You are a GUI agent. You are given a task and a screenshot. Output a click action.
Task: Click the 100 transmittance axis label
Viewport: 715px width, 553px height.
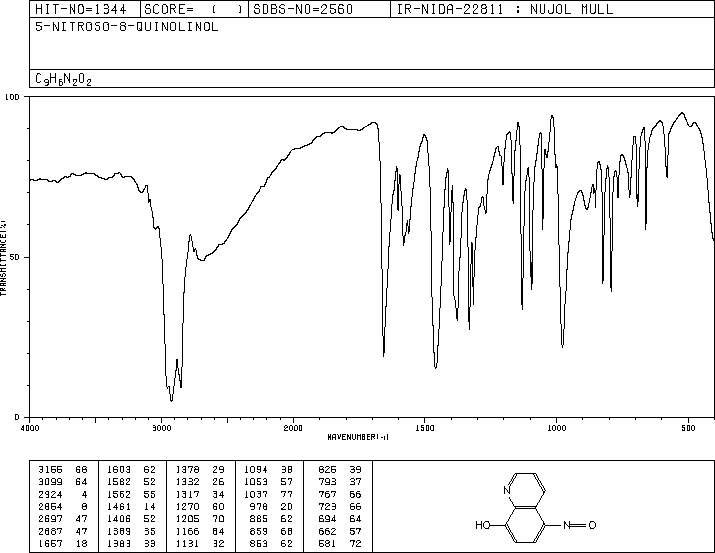coord(12,97)
